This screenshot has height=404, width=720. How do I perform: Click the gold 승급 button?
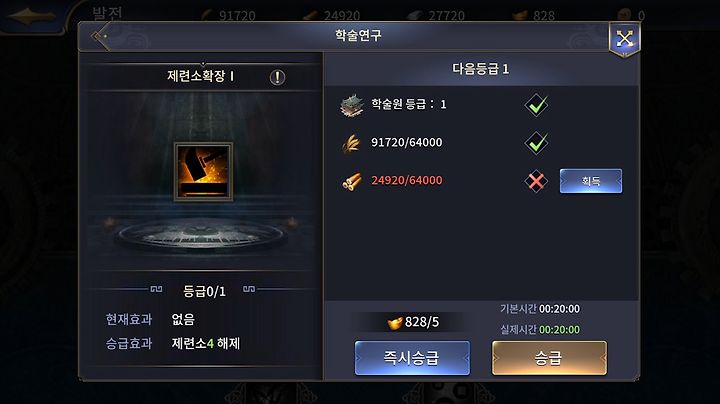[x=549, y=358]
